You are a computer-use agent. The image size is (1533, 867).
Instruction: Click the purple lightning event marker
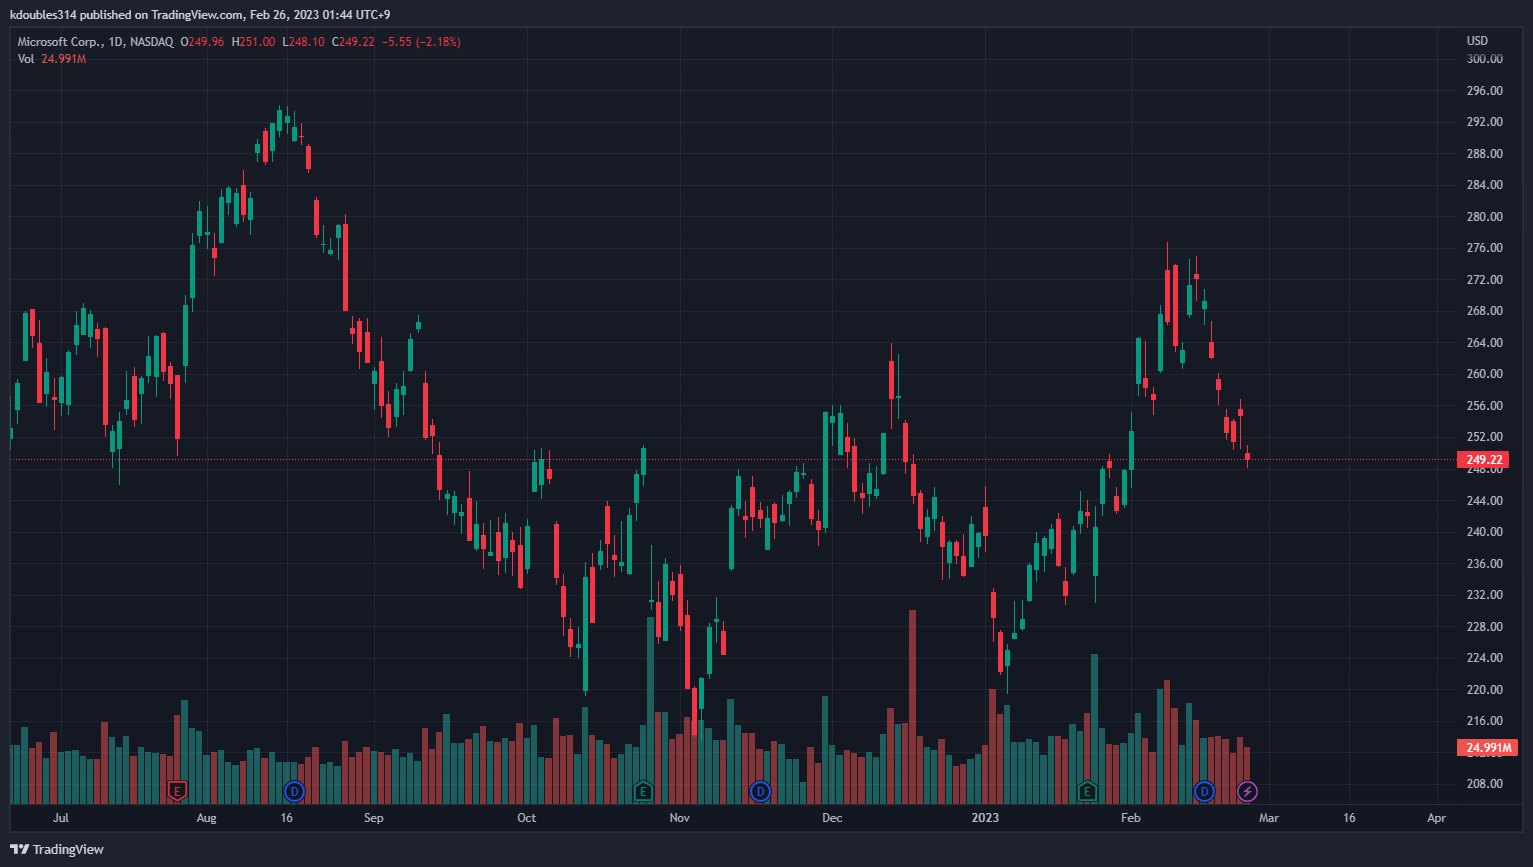pyautogui.click(x=1247, y=791)
